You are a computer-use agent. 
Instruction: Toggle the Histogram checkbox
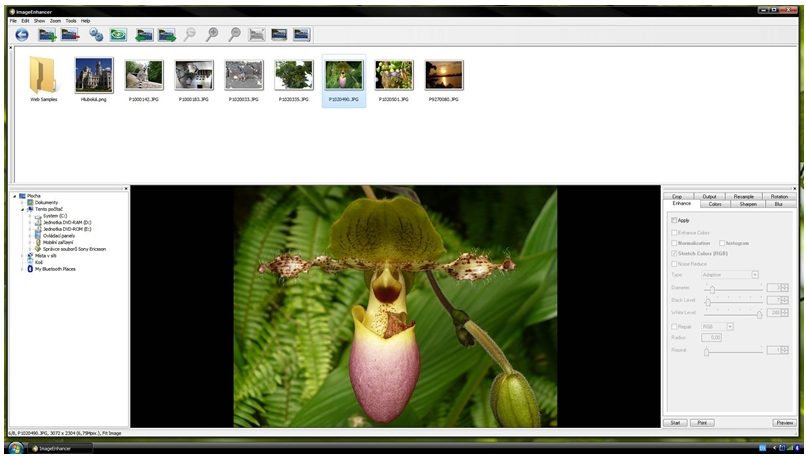click(722, 243)
